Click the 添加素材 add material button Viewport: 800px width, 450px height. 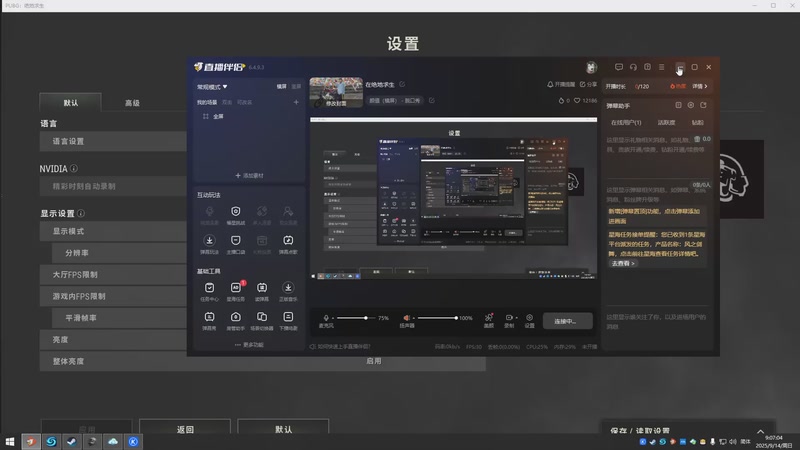(x=249, y=175)
